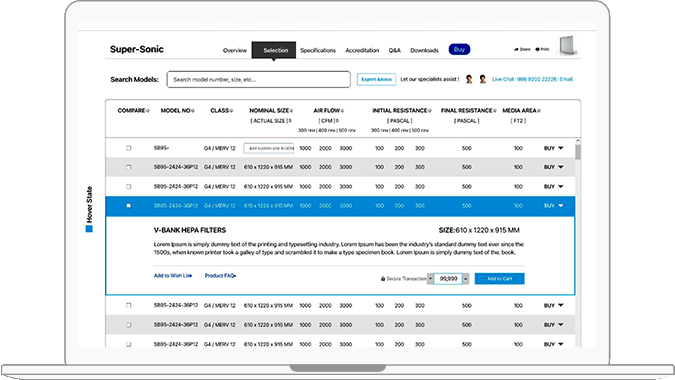
Task: Tick compare checkbox in gray row below 5895-
Action: point(128,167)
